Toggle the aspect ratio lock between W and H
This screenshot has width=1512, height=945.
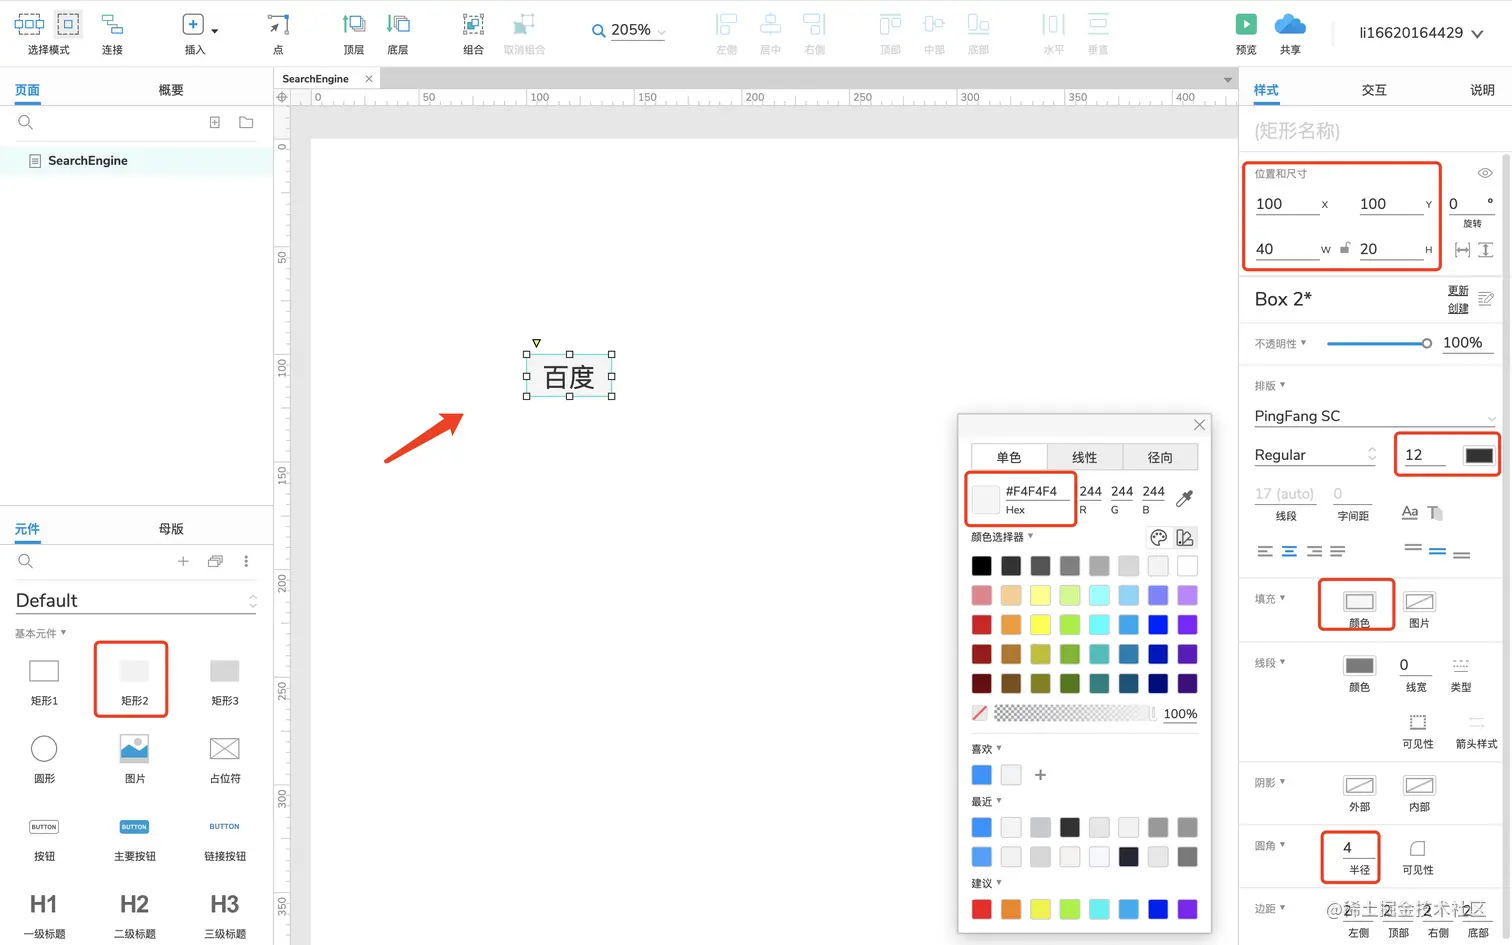[x=1345, y=248]
